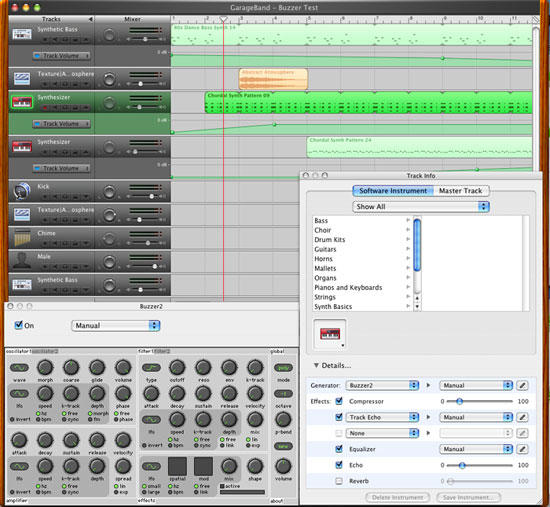This screenshot has width=550, height=507.
Task: Click the p-bend knob in global section
Action: [283, 420]
